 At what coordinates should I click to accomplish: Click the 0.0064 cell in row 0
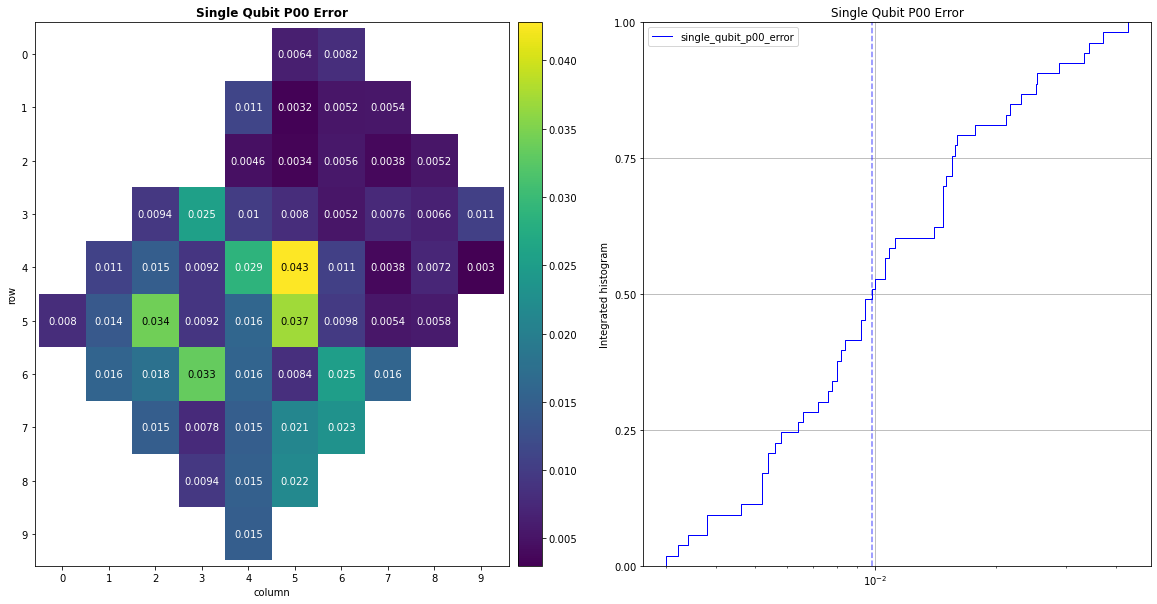click(295, 54)
